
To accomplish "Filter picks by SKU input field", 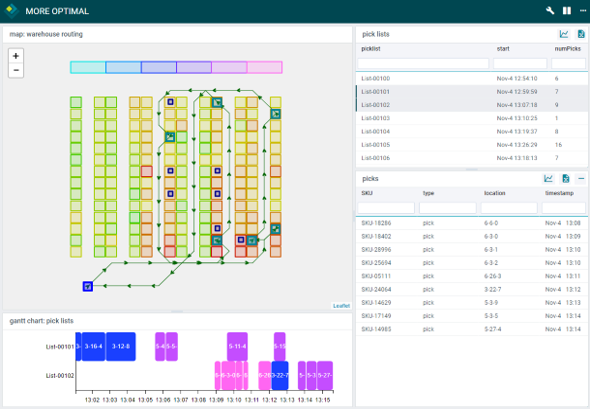I will click(386, 208).
